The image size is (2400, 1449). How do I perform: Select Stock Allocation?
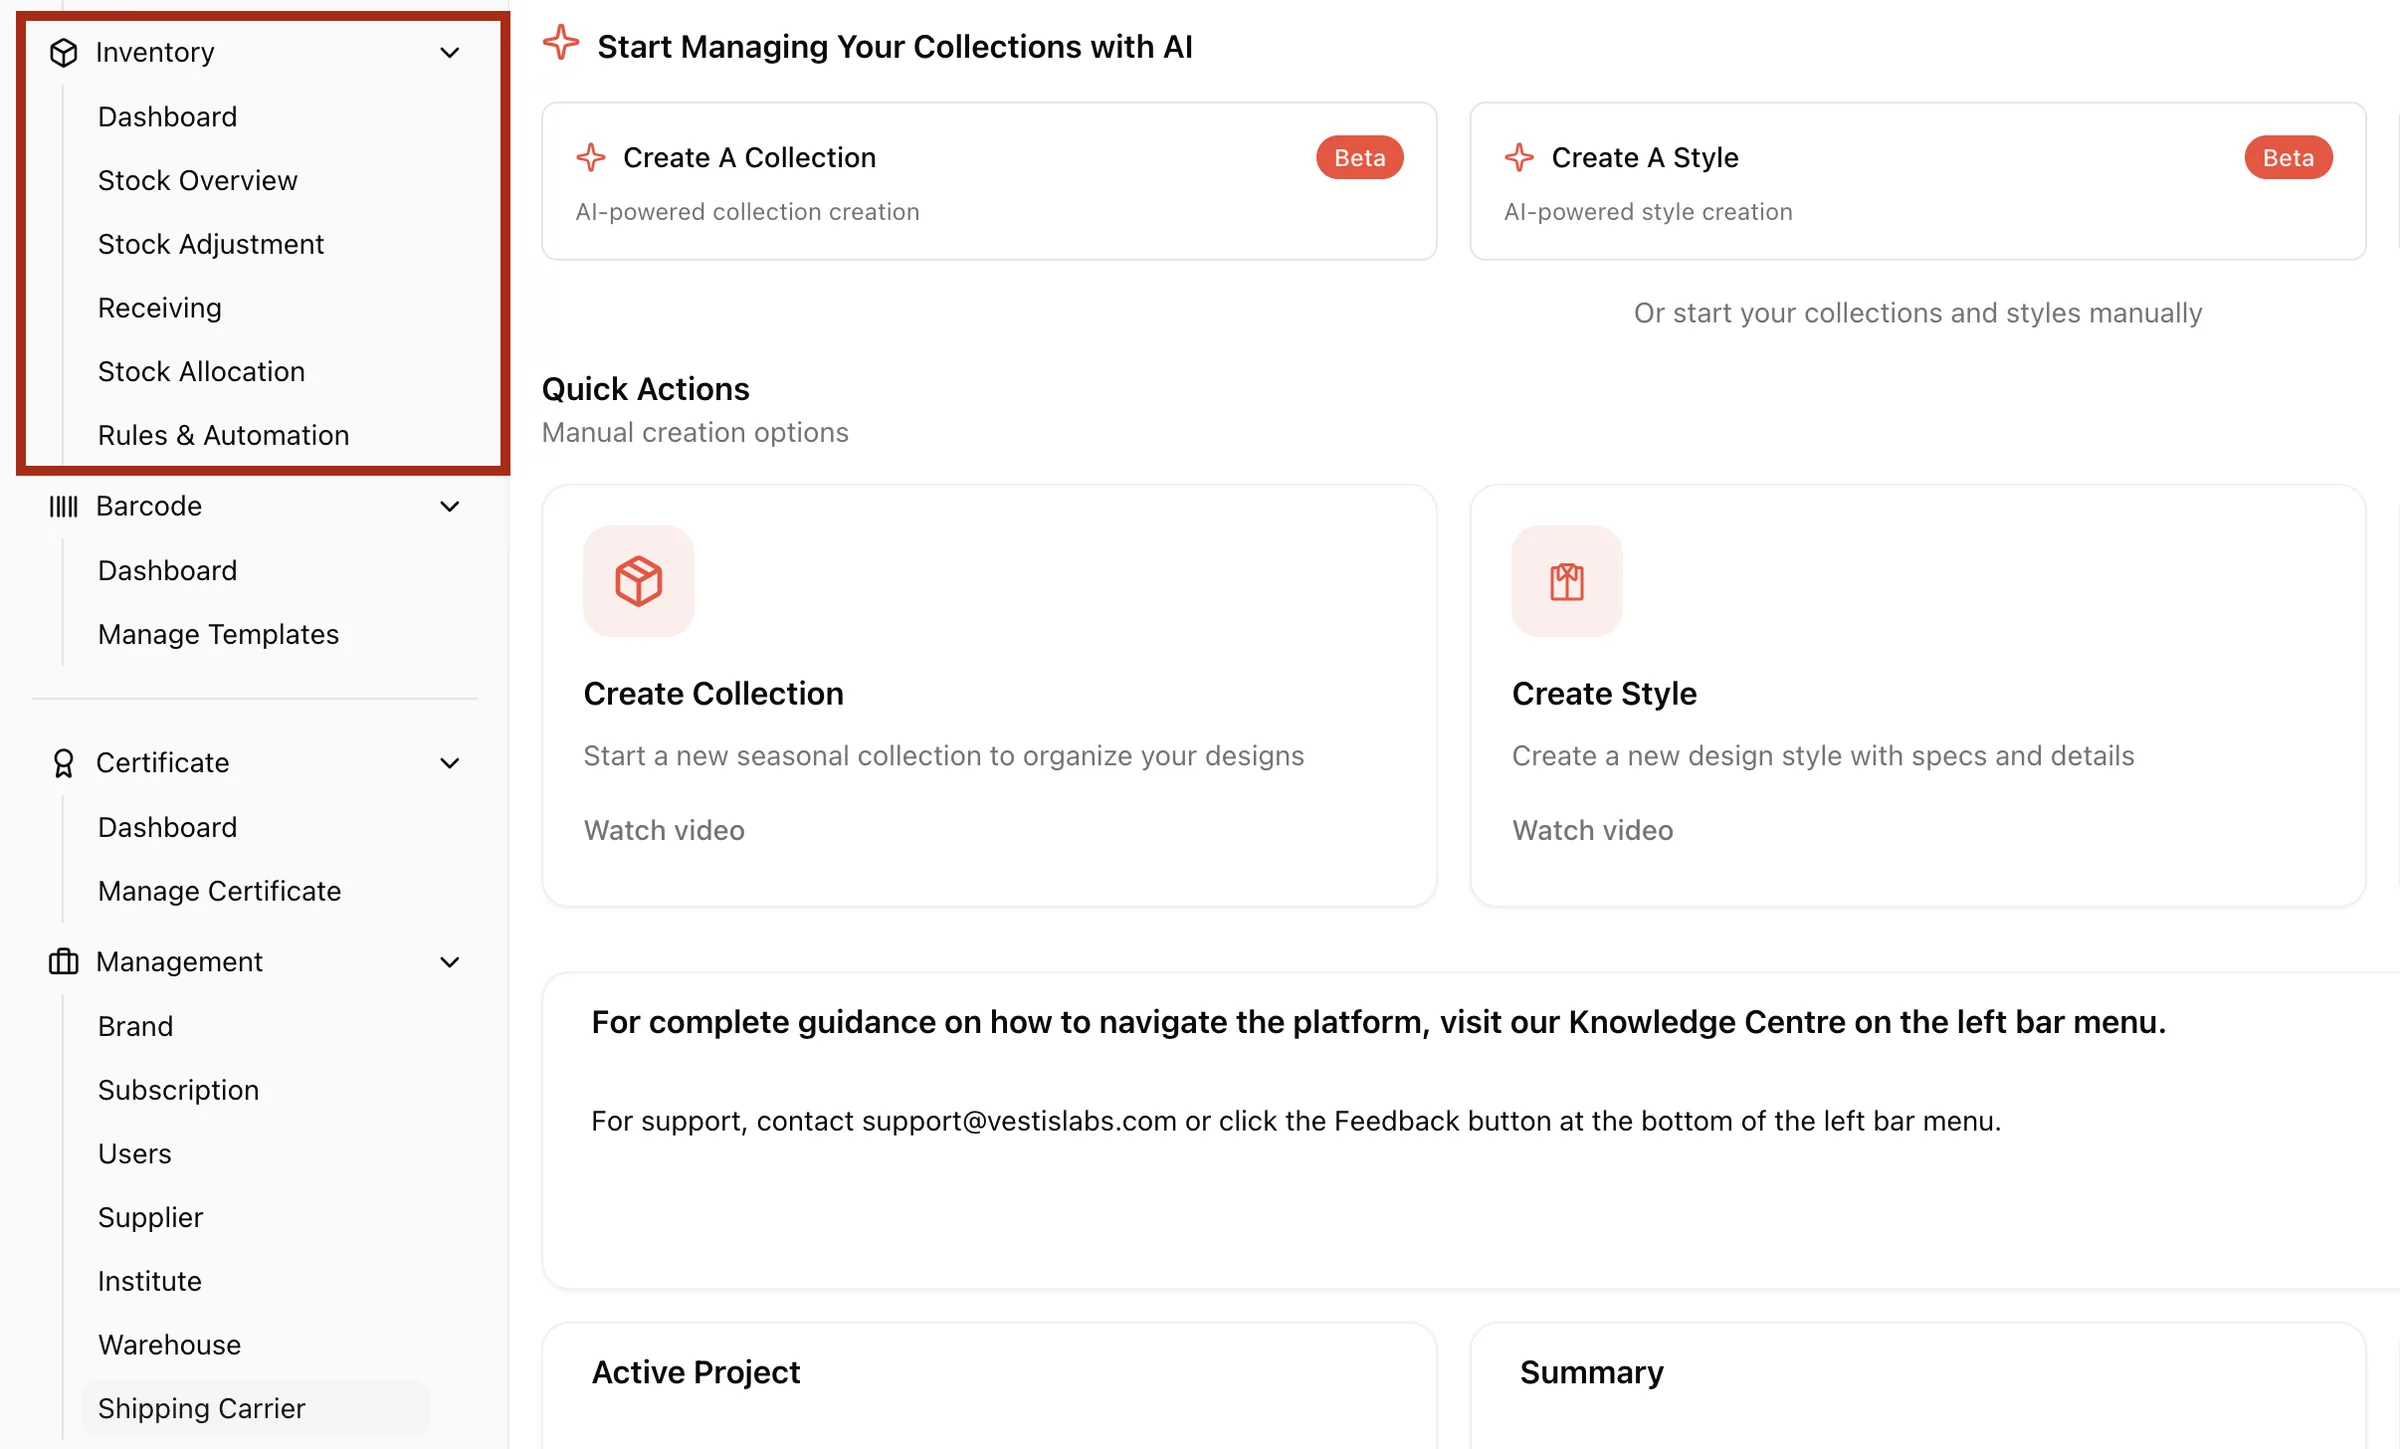201,371
